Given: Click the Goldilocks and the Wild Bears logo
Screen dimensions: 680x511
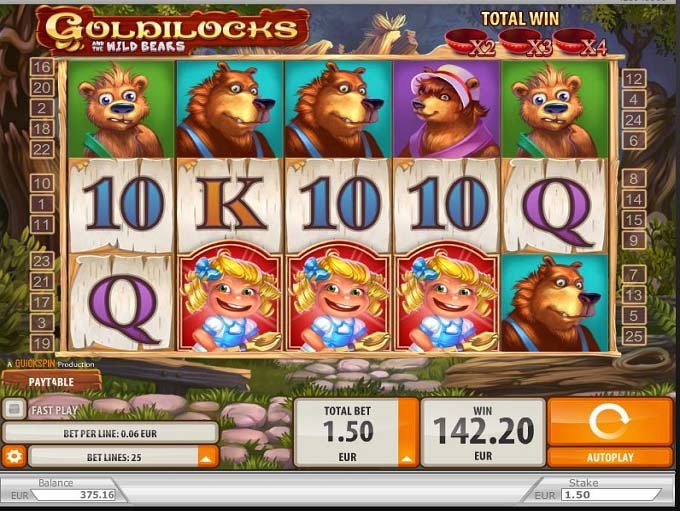Looking at the screenshot, I should pos(173,29).
